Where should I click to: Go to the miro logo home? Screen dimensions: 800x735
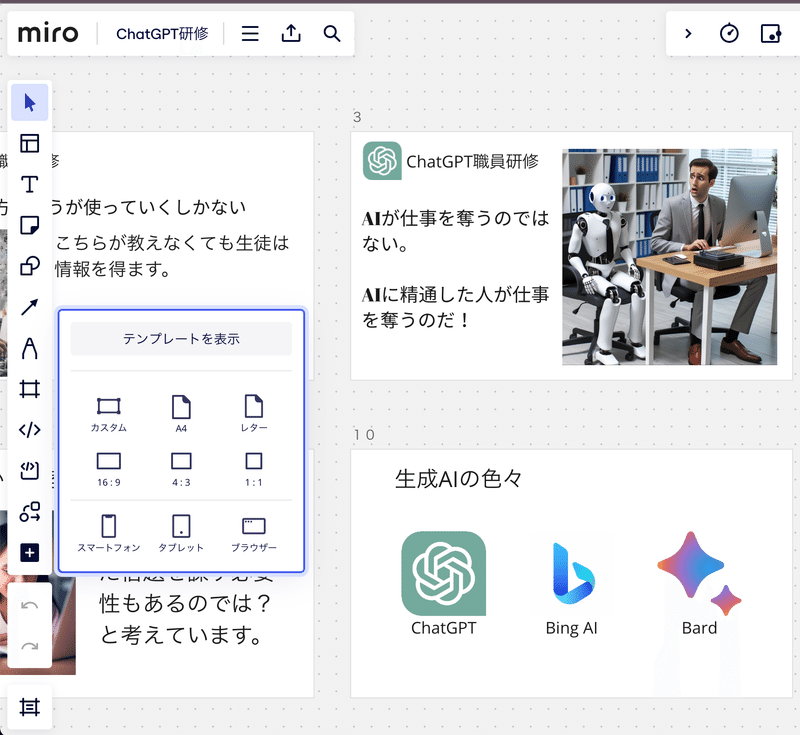click(x=48, y=34)
